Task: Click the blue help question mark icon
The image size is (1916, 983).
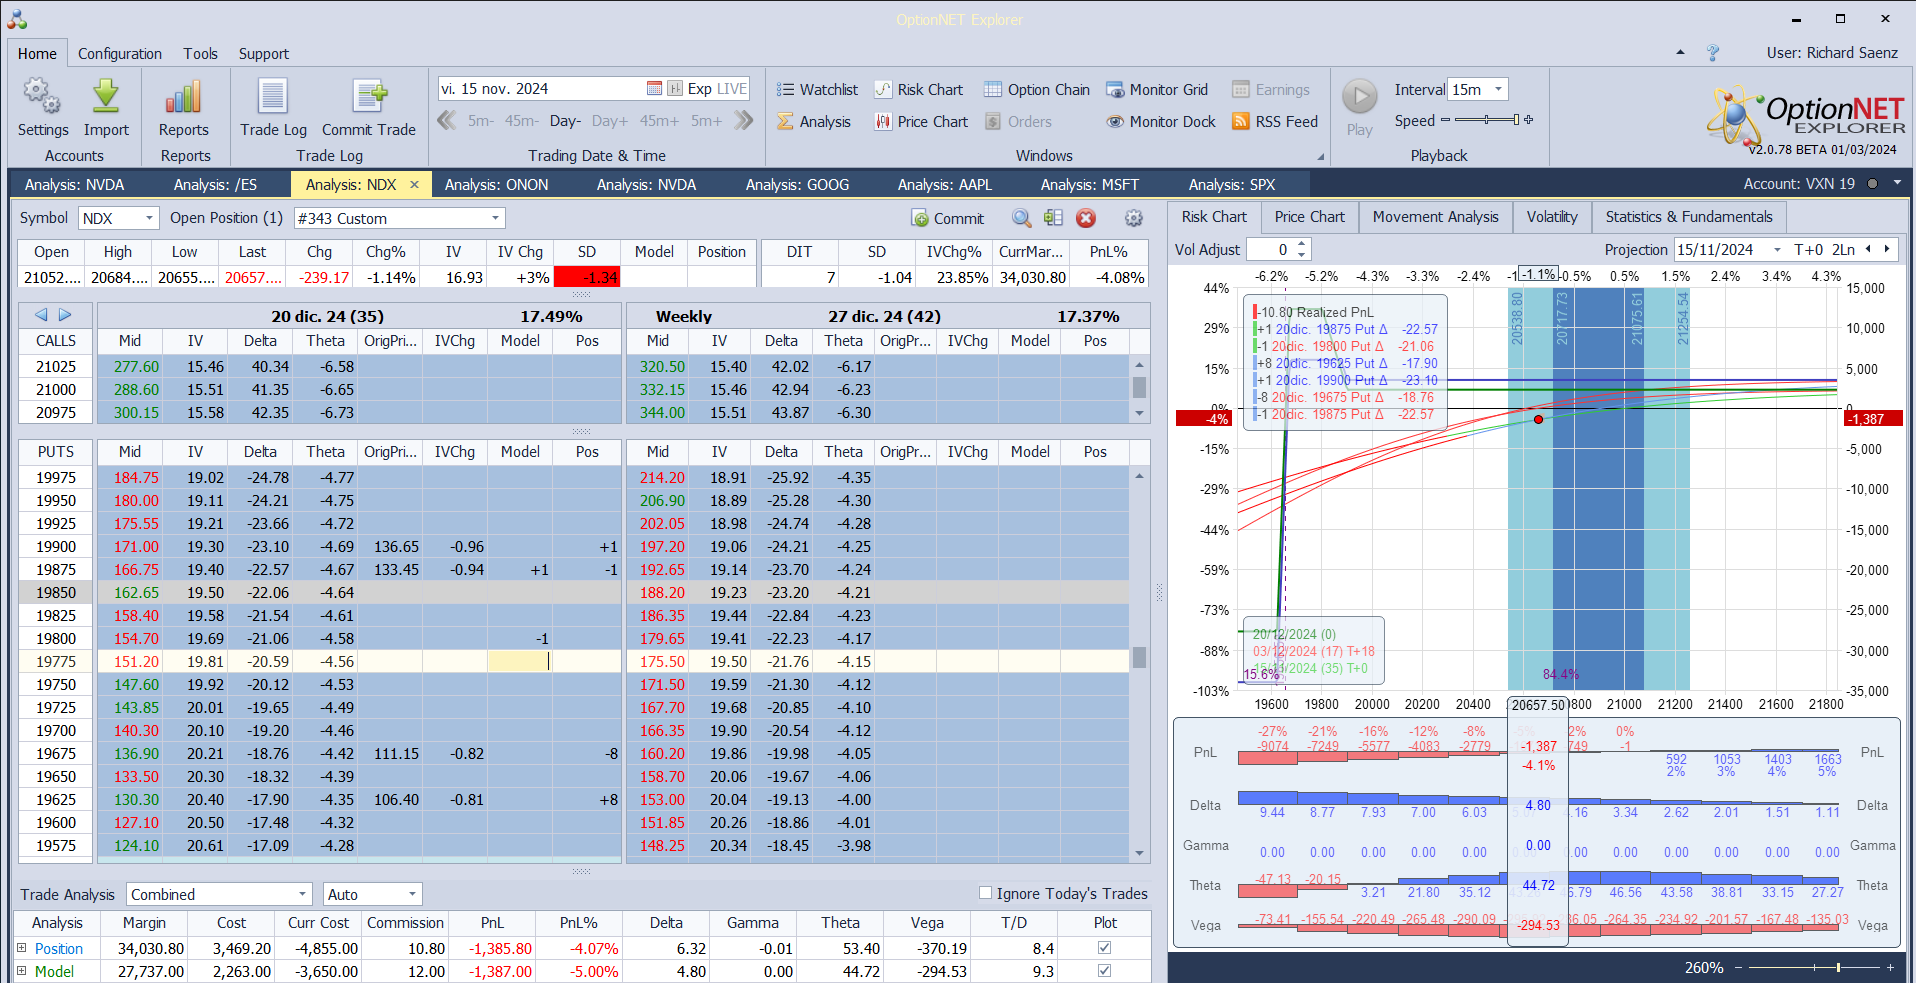Action: pos(1712,53)
